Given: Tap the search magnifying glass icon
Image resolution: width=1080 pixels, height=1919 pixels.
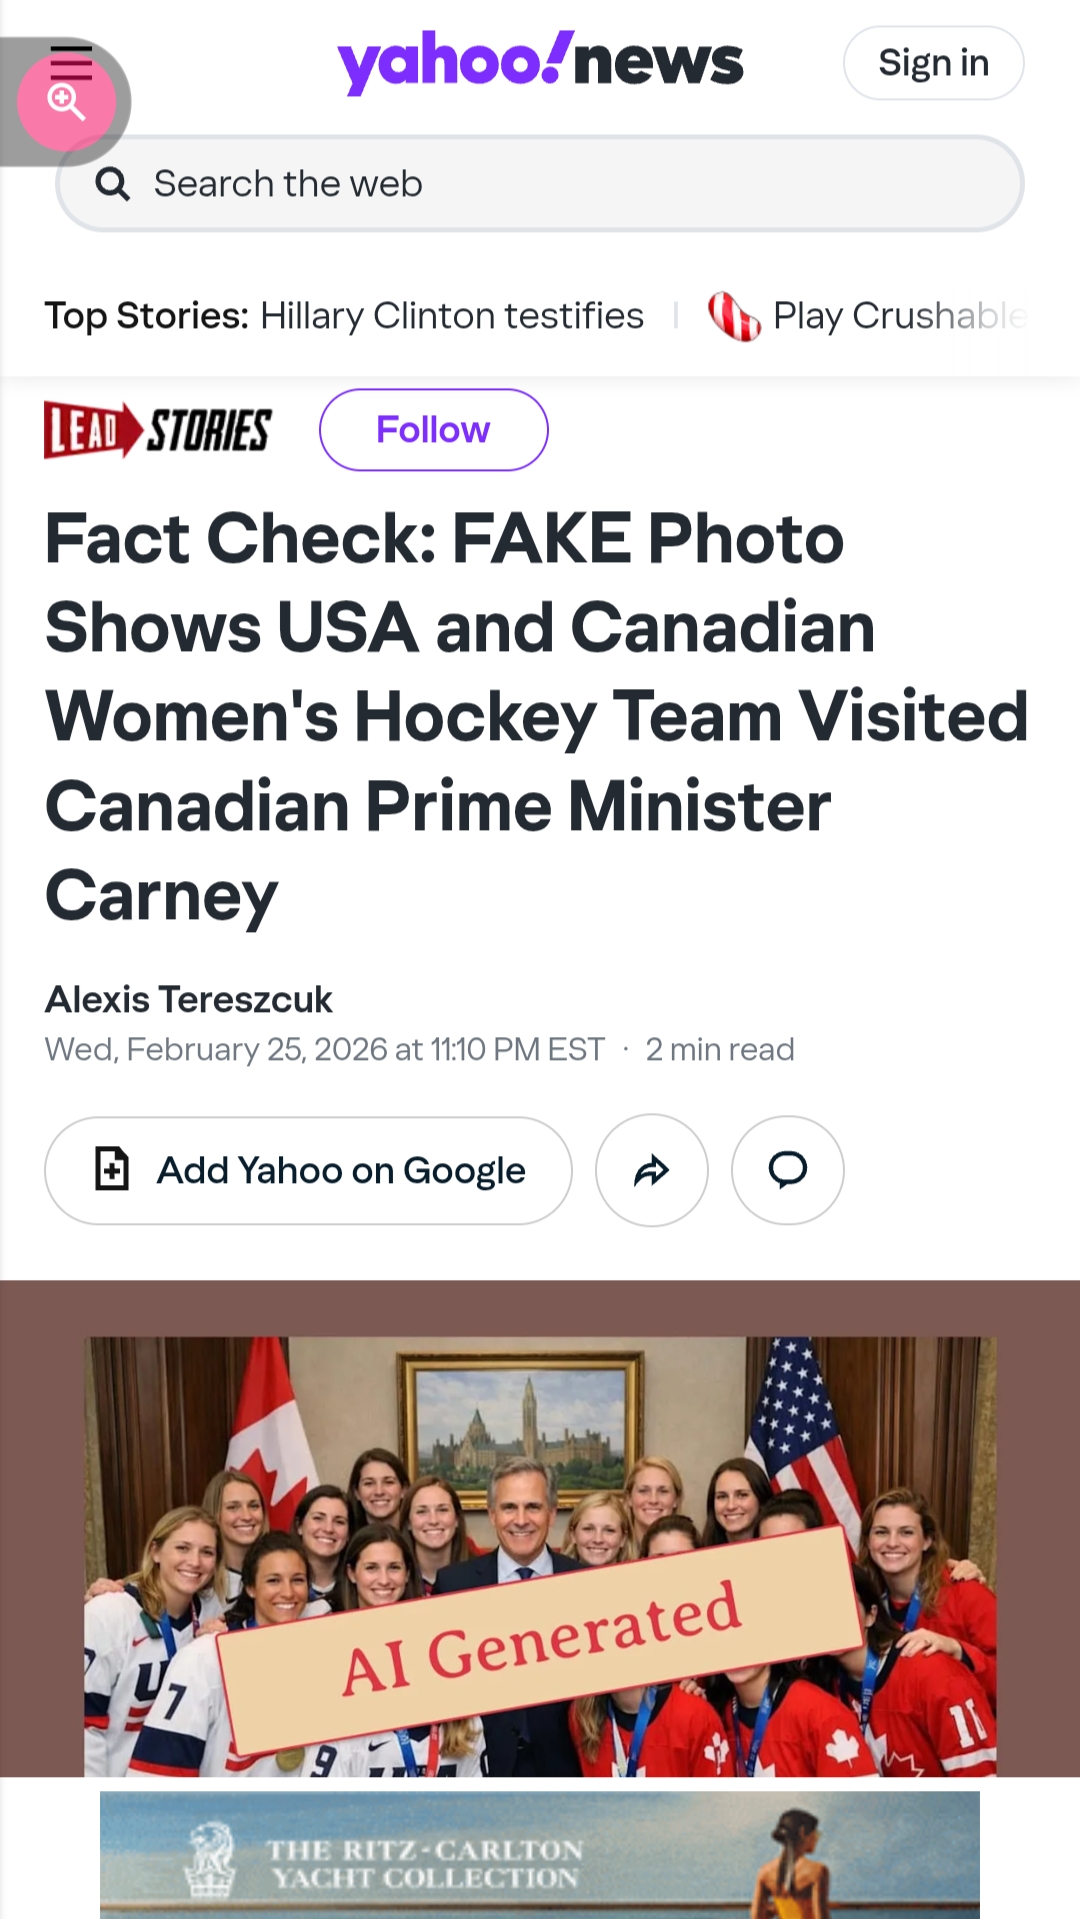Looking at the screenshot, I should tap(112, 184).
